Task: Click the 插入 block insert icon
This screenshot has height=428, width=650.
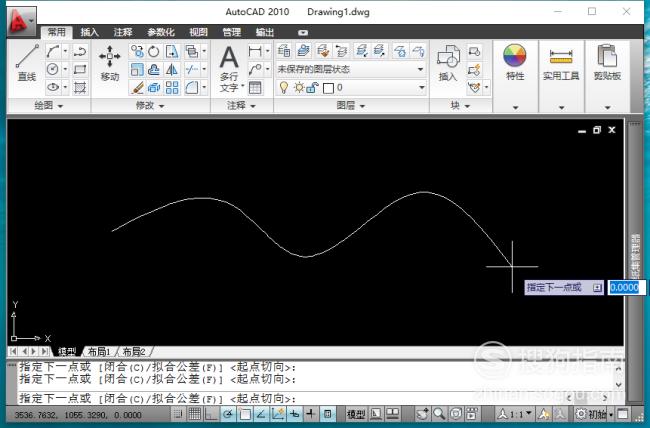Action: 448,62
